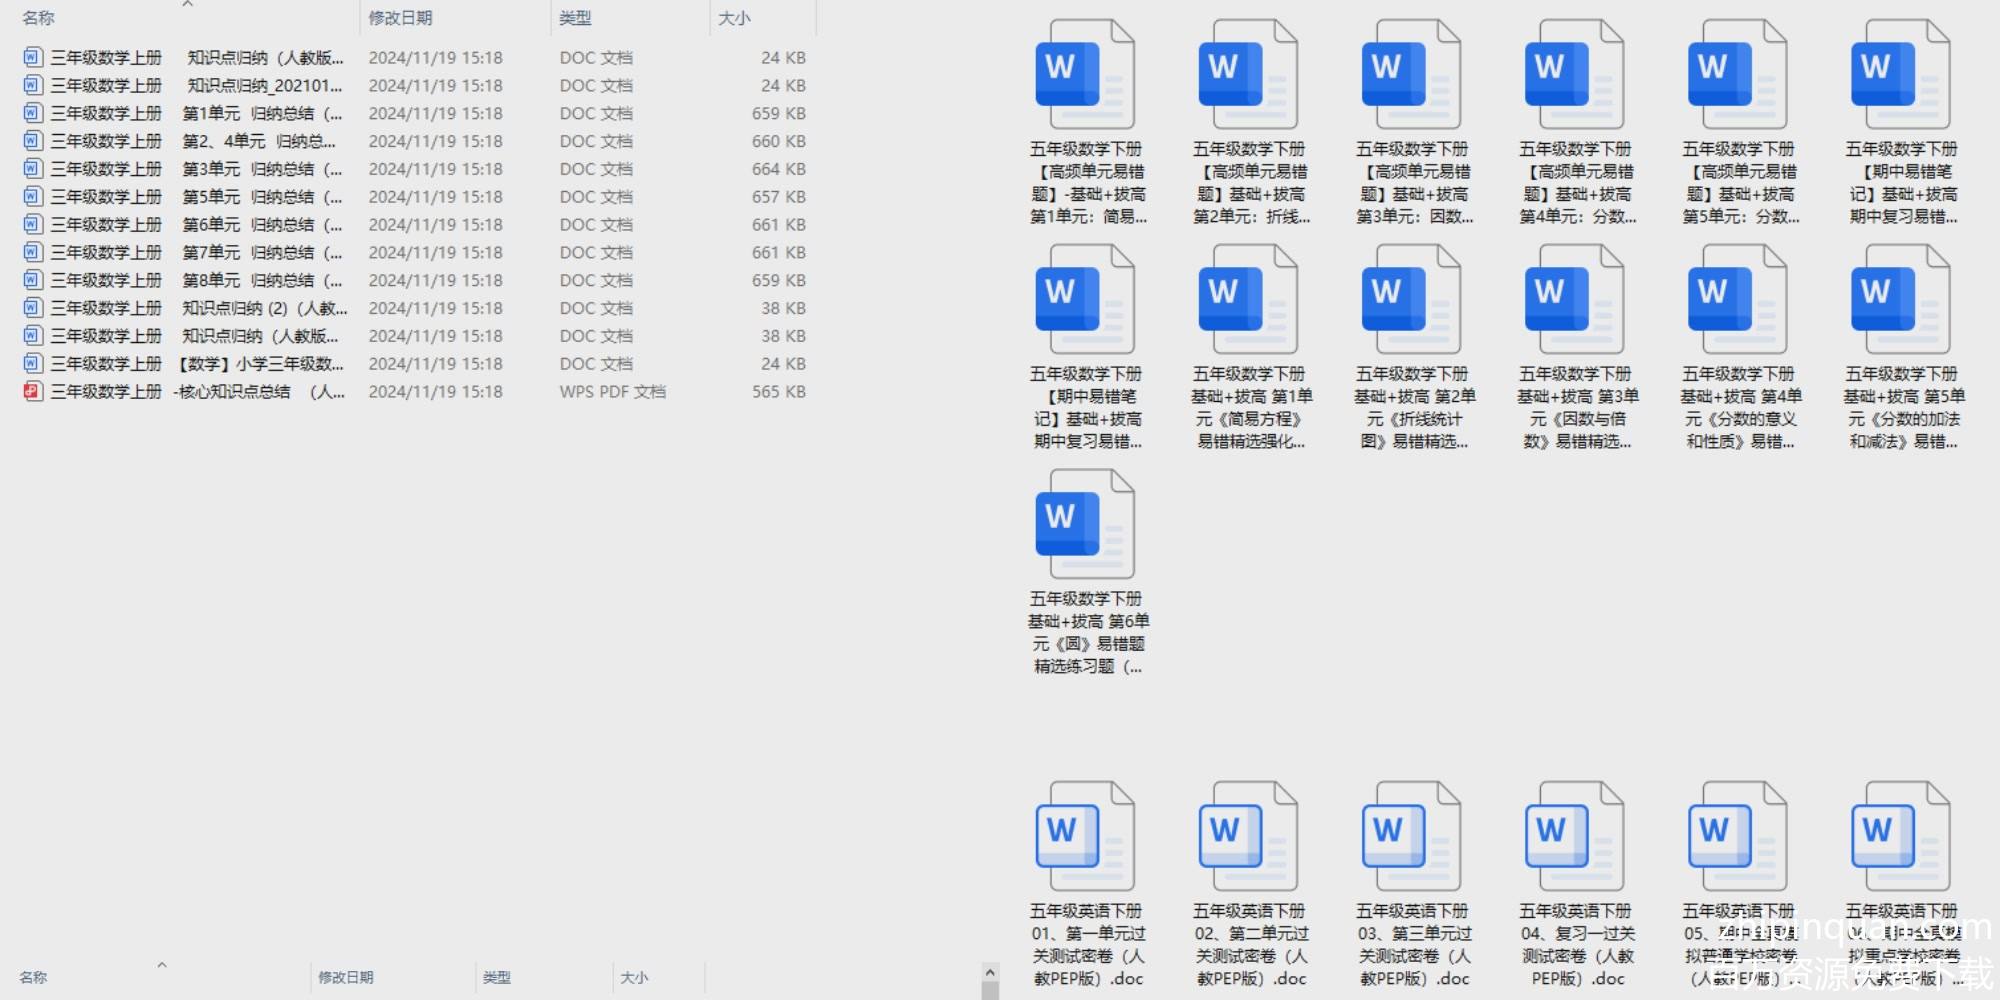
Task: Select the 第5单元《分数的加法和减法》Word icon
Action: 1900,300
